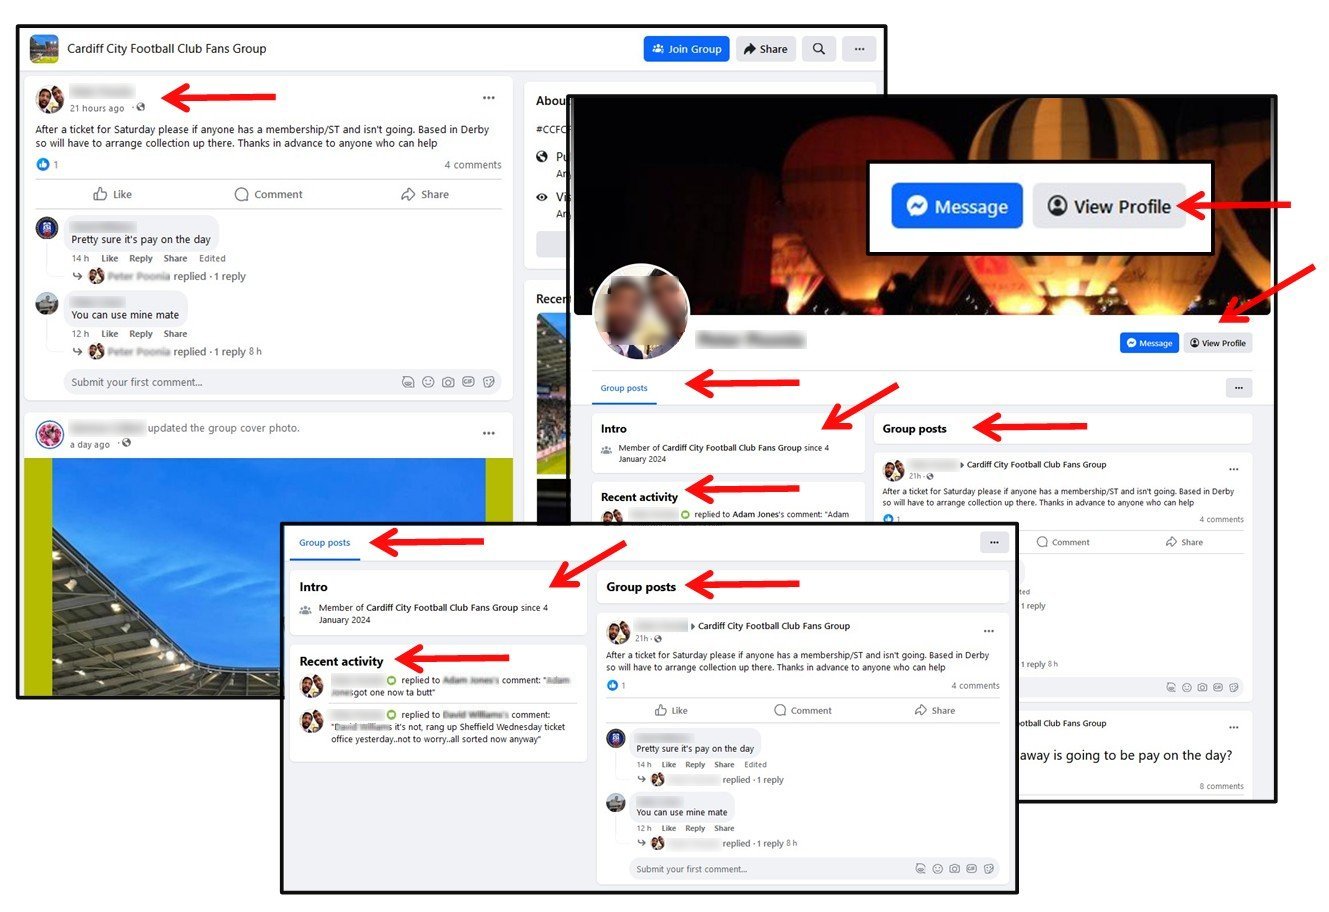Viewport: 1329px width, 912px height.
Task: Click the small View Profile button under cover
Action: click(x=1217, y=343)
